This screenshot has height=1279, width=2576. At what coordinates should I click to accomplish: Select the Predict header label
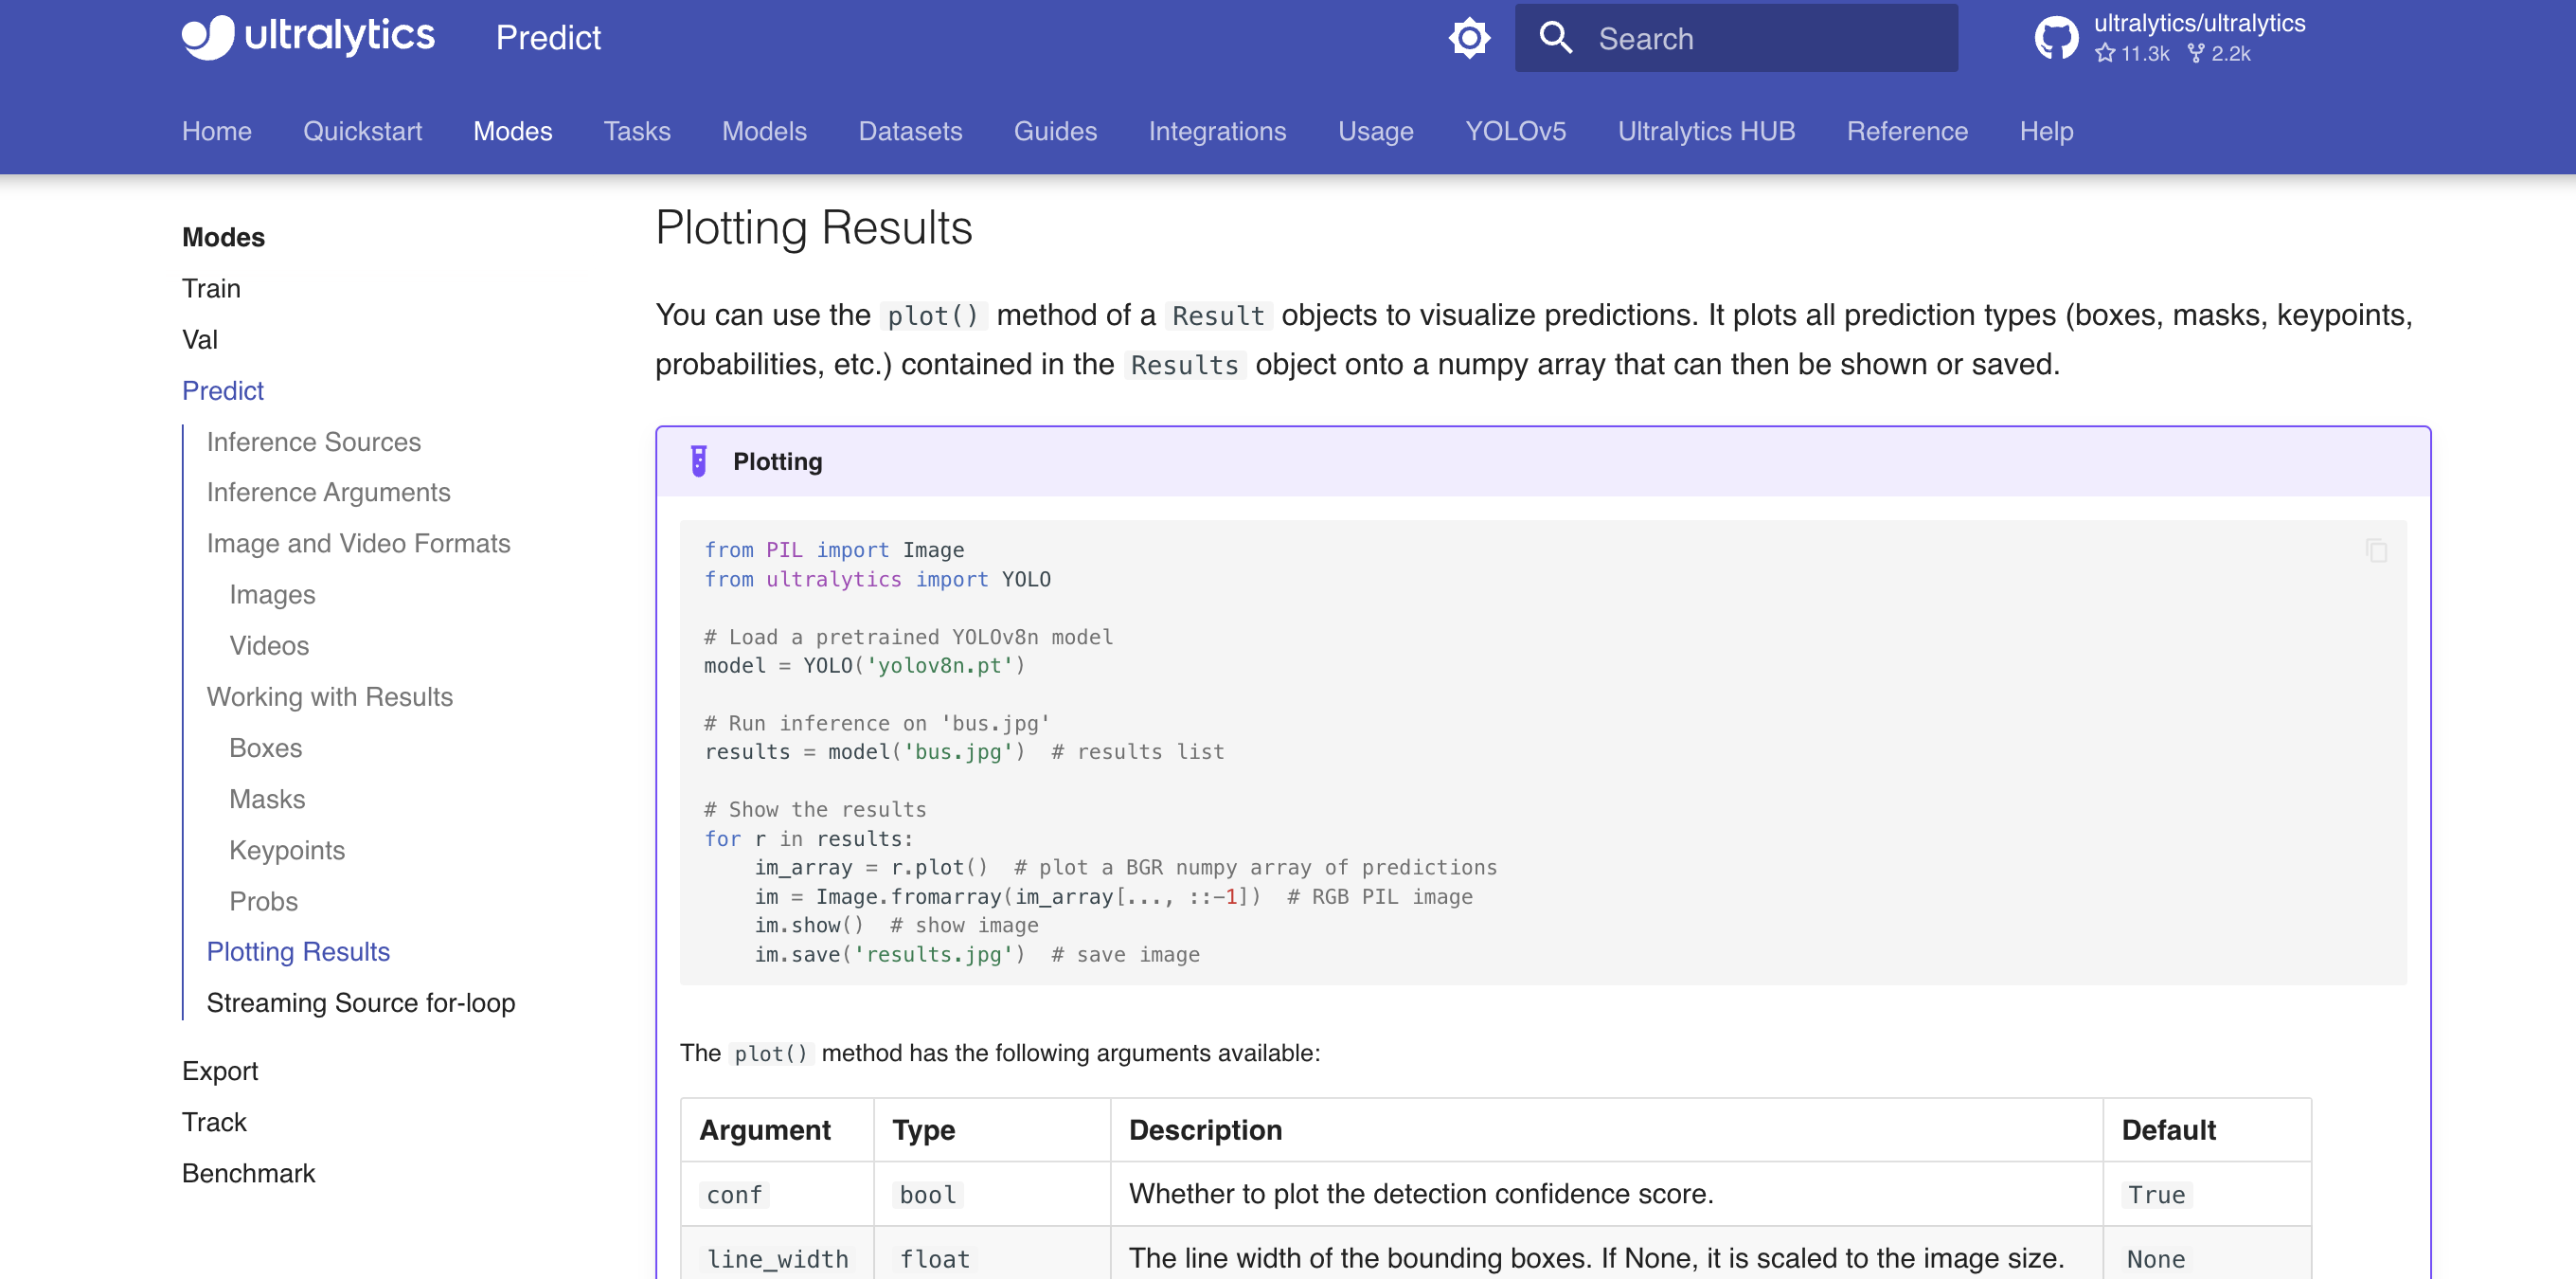click(x=547, y=37)
